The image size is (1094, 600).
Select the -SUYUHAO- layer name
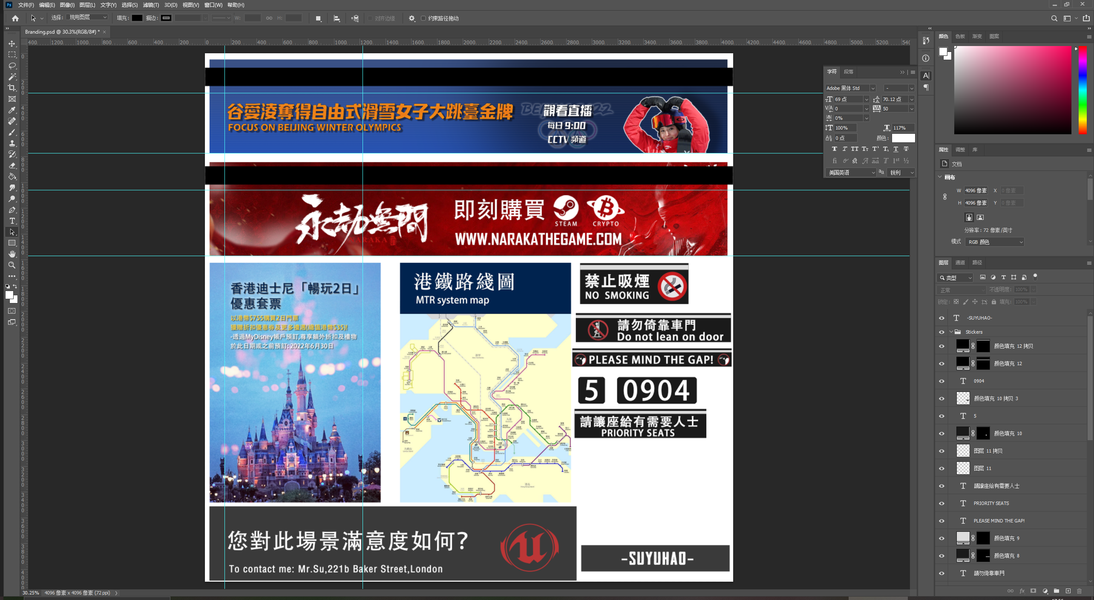(x=980, y=317)
